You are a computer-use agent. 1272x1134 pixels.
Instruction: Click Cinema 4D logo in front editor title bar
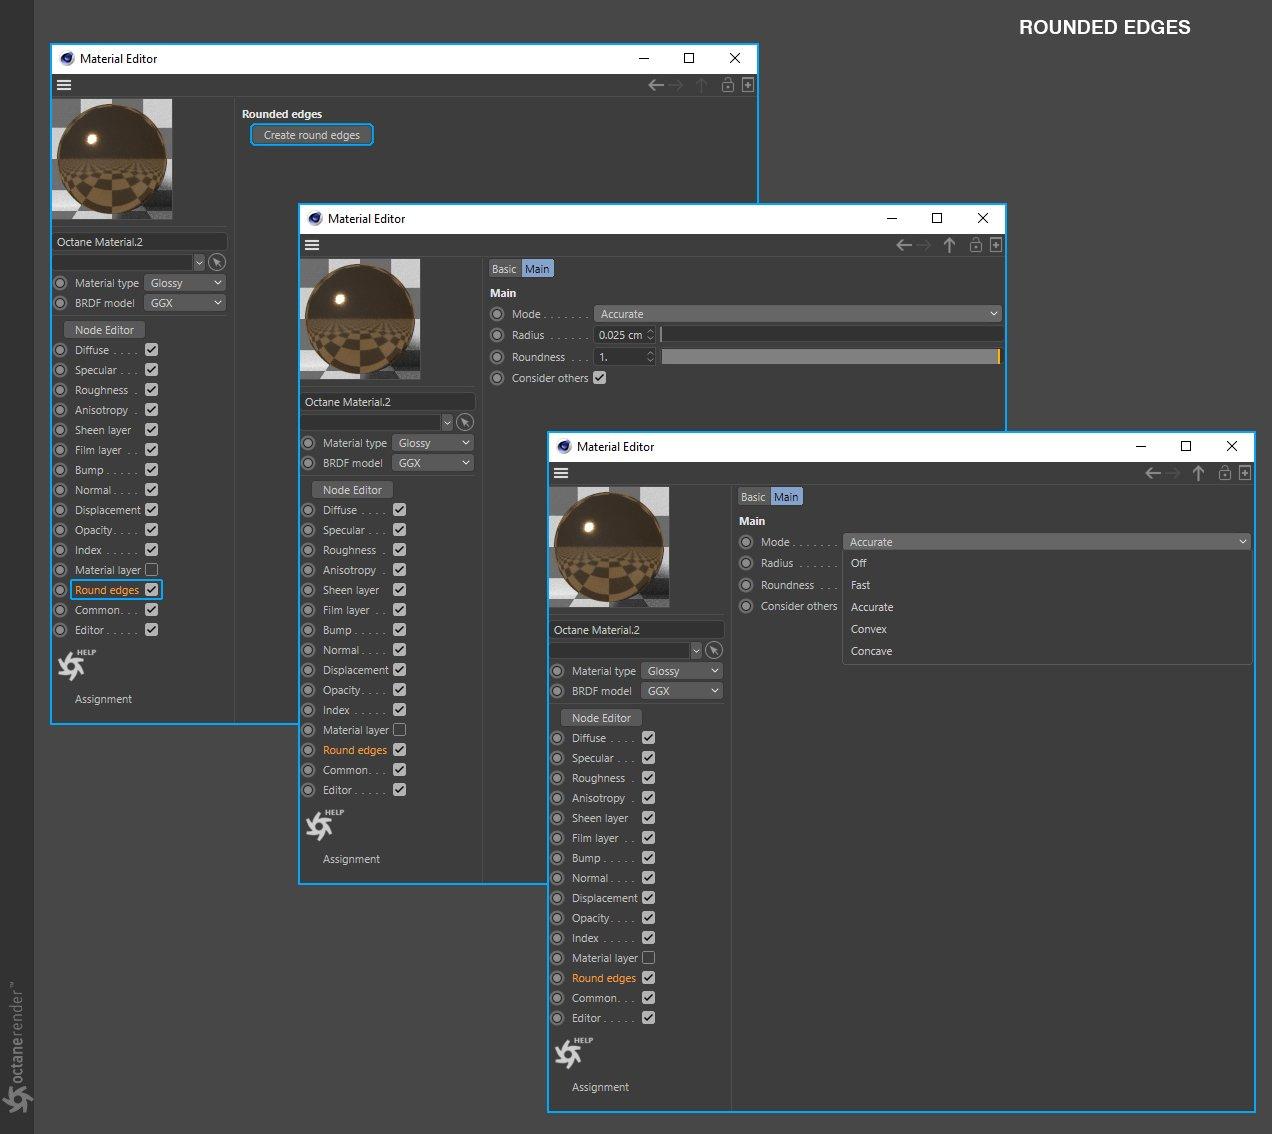(564, 447)
